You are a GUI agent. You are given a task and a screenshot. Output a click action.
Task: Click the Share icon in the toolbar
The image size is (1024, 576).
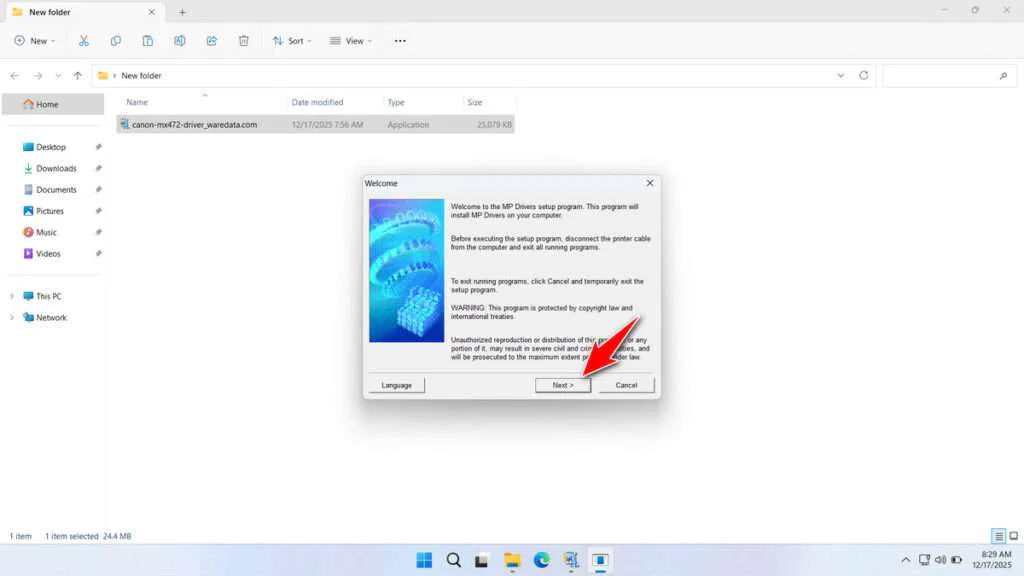tap(211, 40)
